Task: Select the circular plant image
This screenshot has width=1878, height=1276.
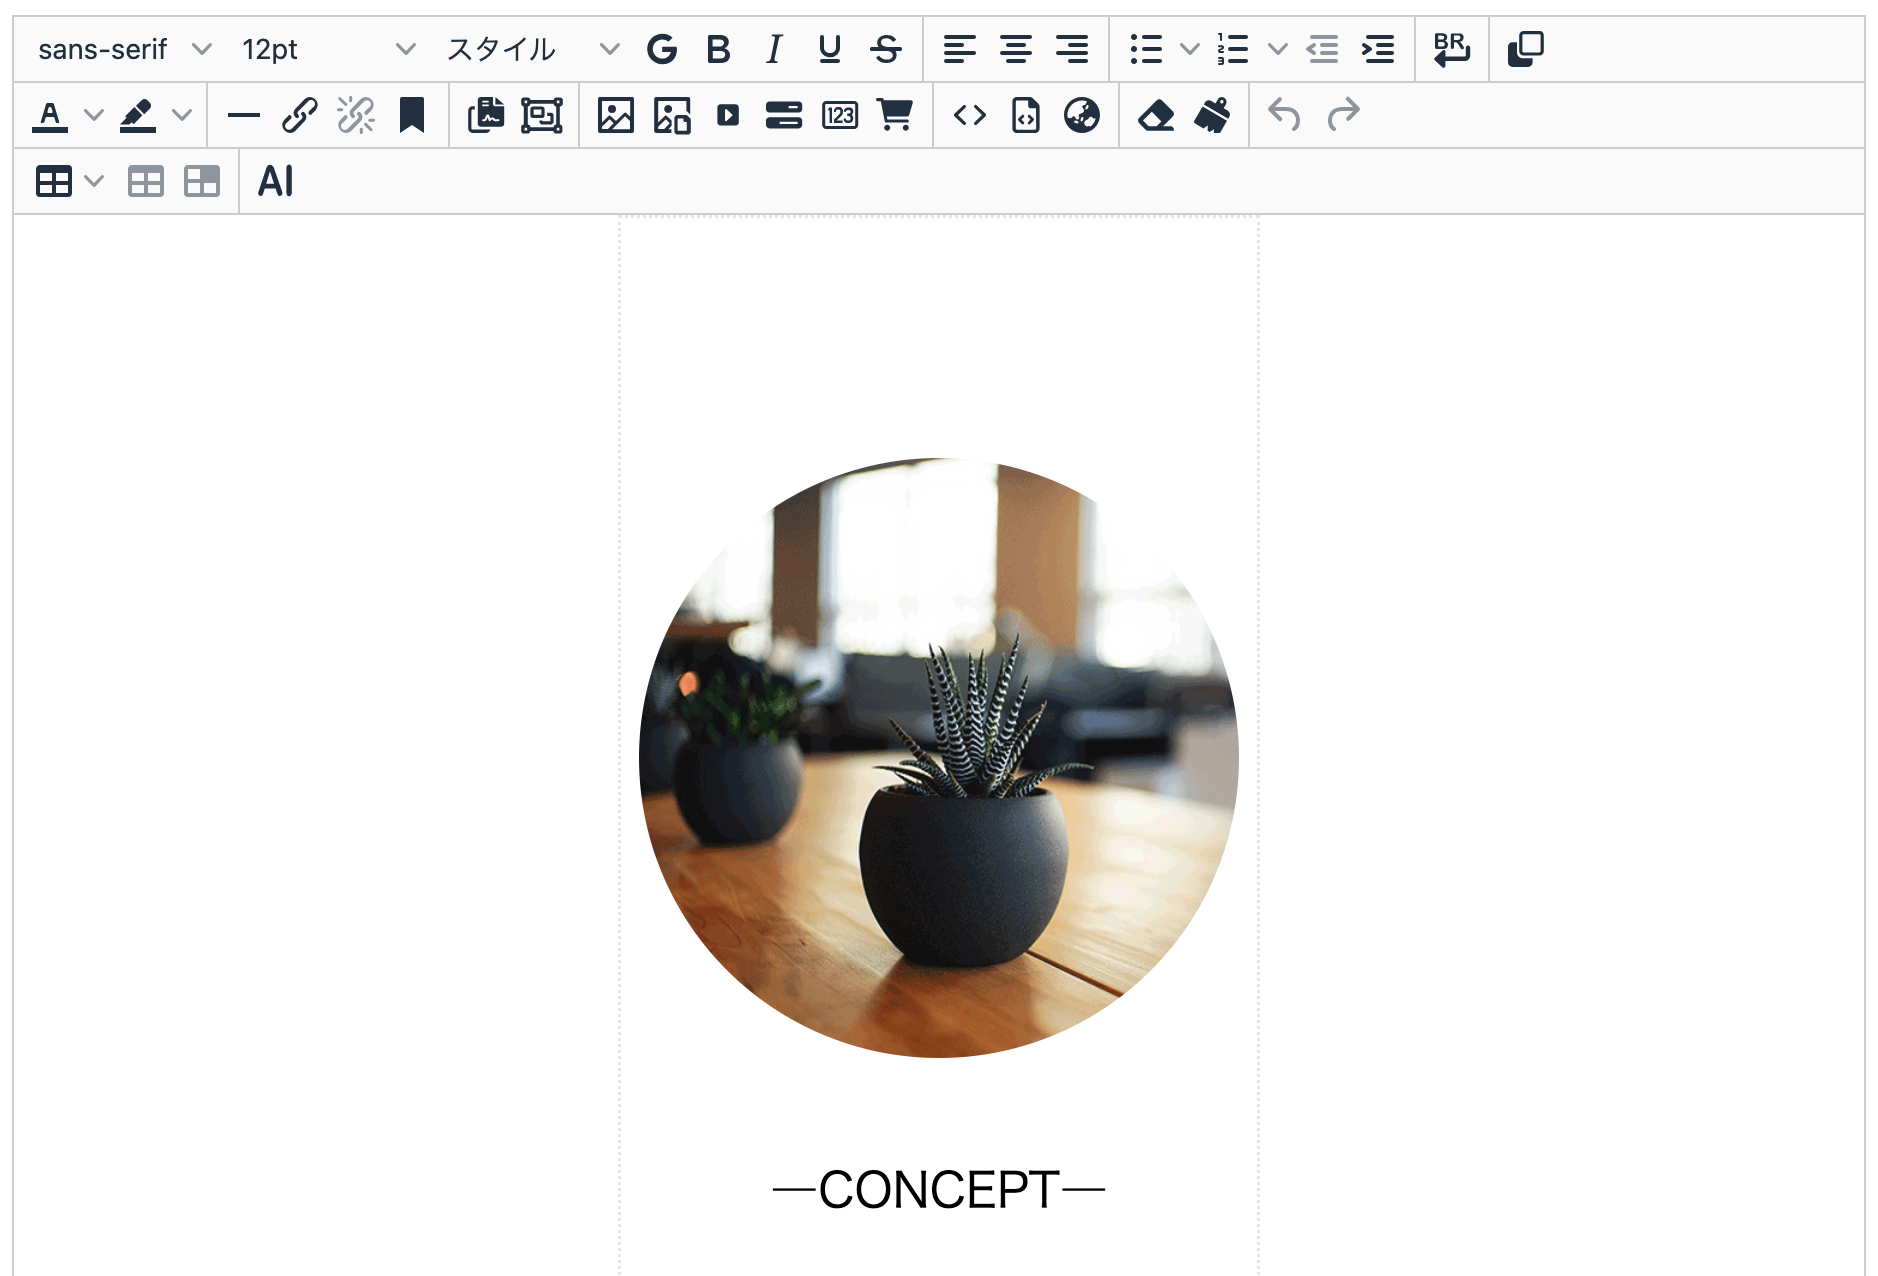Action: (x=939, y=758)
